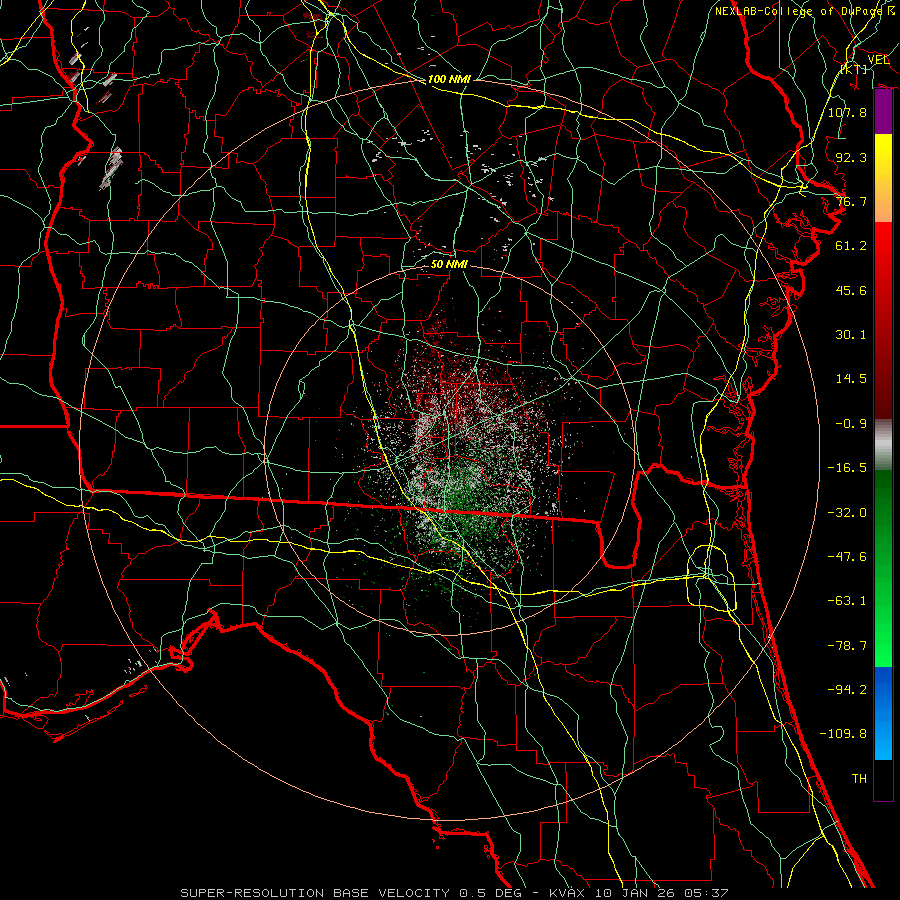
Task: Click the -47.6 legend value
Action: pos(847,557)
